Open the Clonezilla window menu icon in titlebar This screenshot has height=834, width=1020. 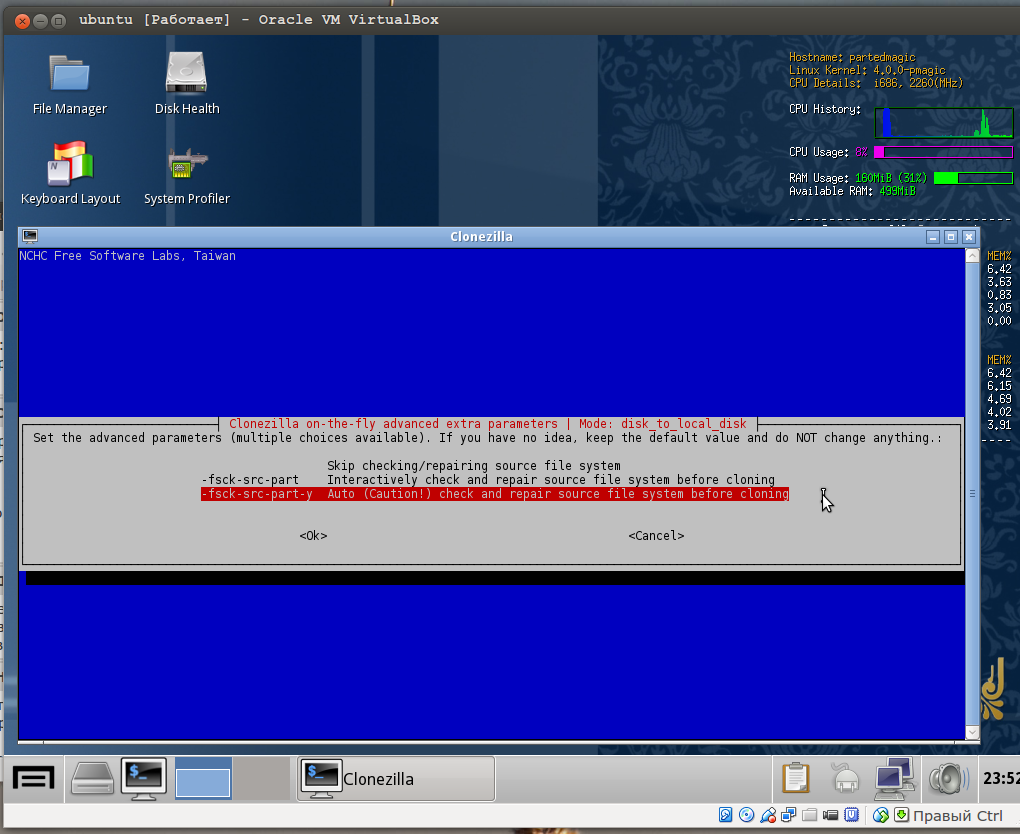[30, 237]
